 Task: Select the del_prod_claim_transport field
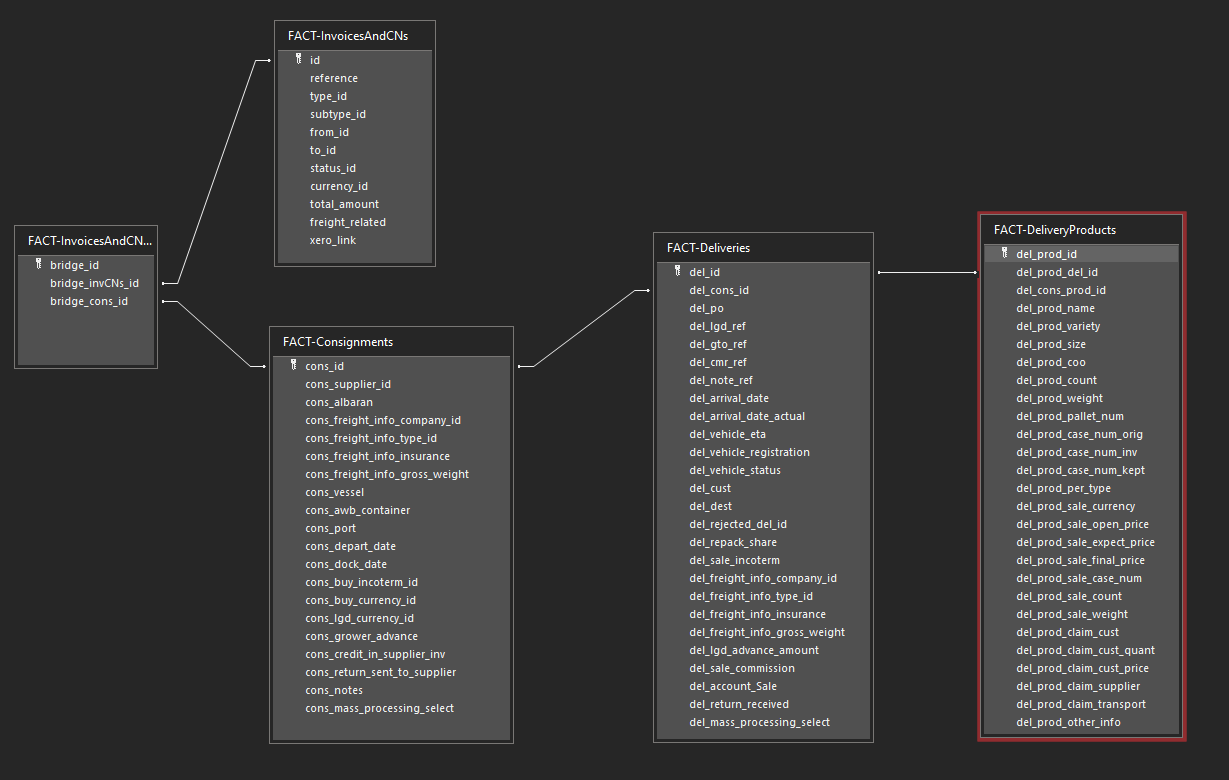click(1082, 704)
